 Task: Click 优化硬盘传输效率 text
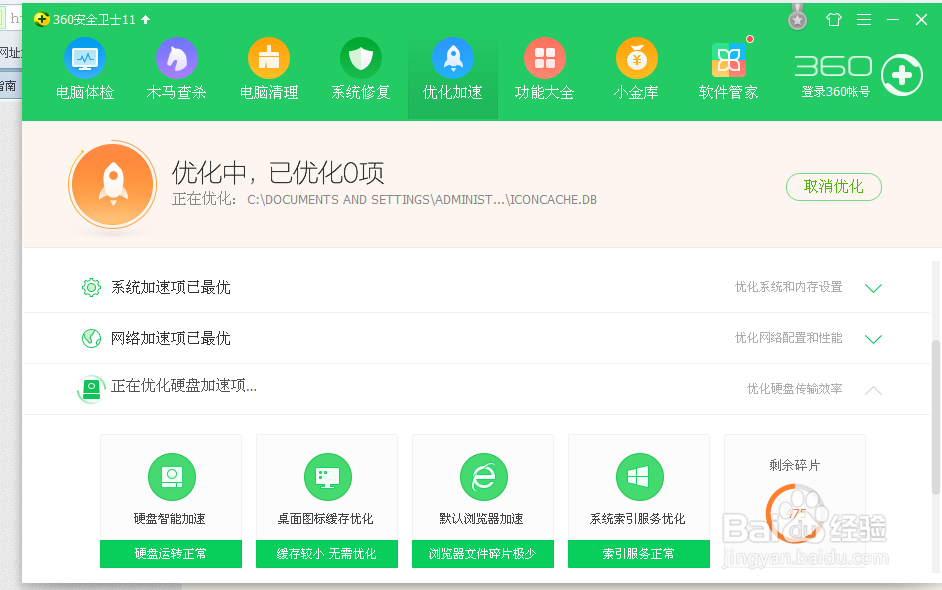(794, 389)
